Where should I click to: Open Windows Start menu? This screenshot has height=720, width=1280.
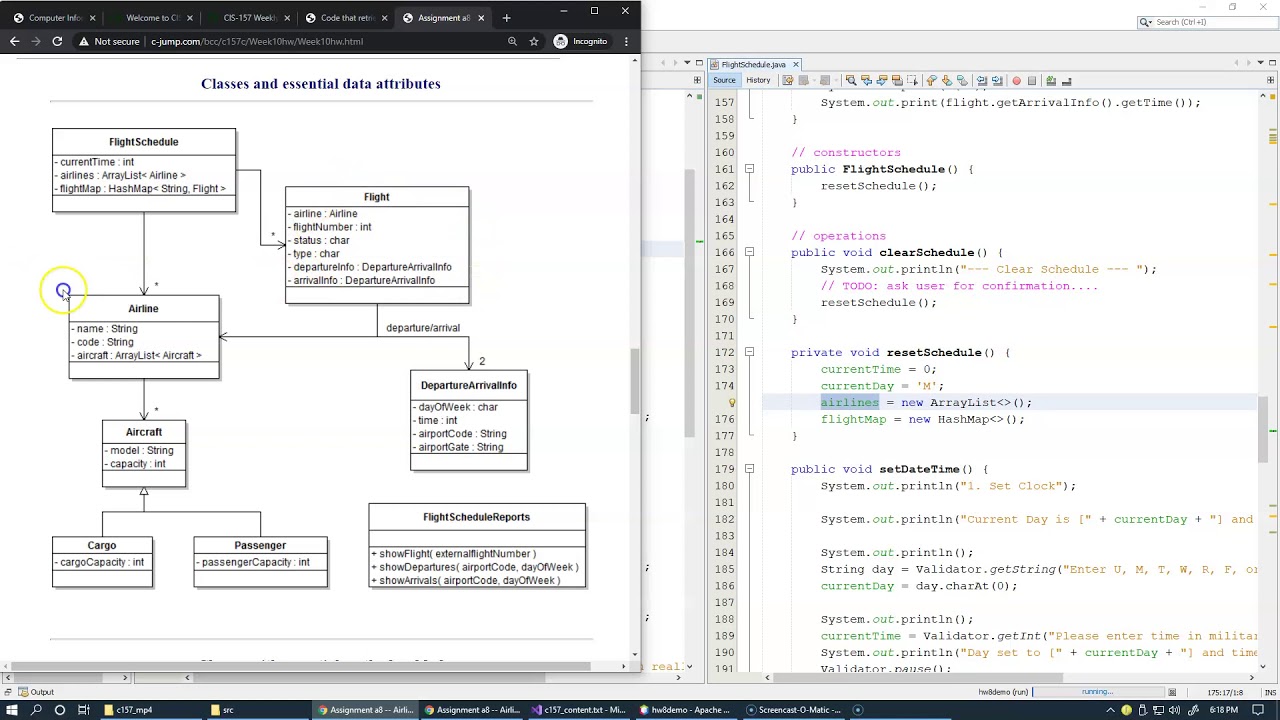click(13, 710)
